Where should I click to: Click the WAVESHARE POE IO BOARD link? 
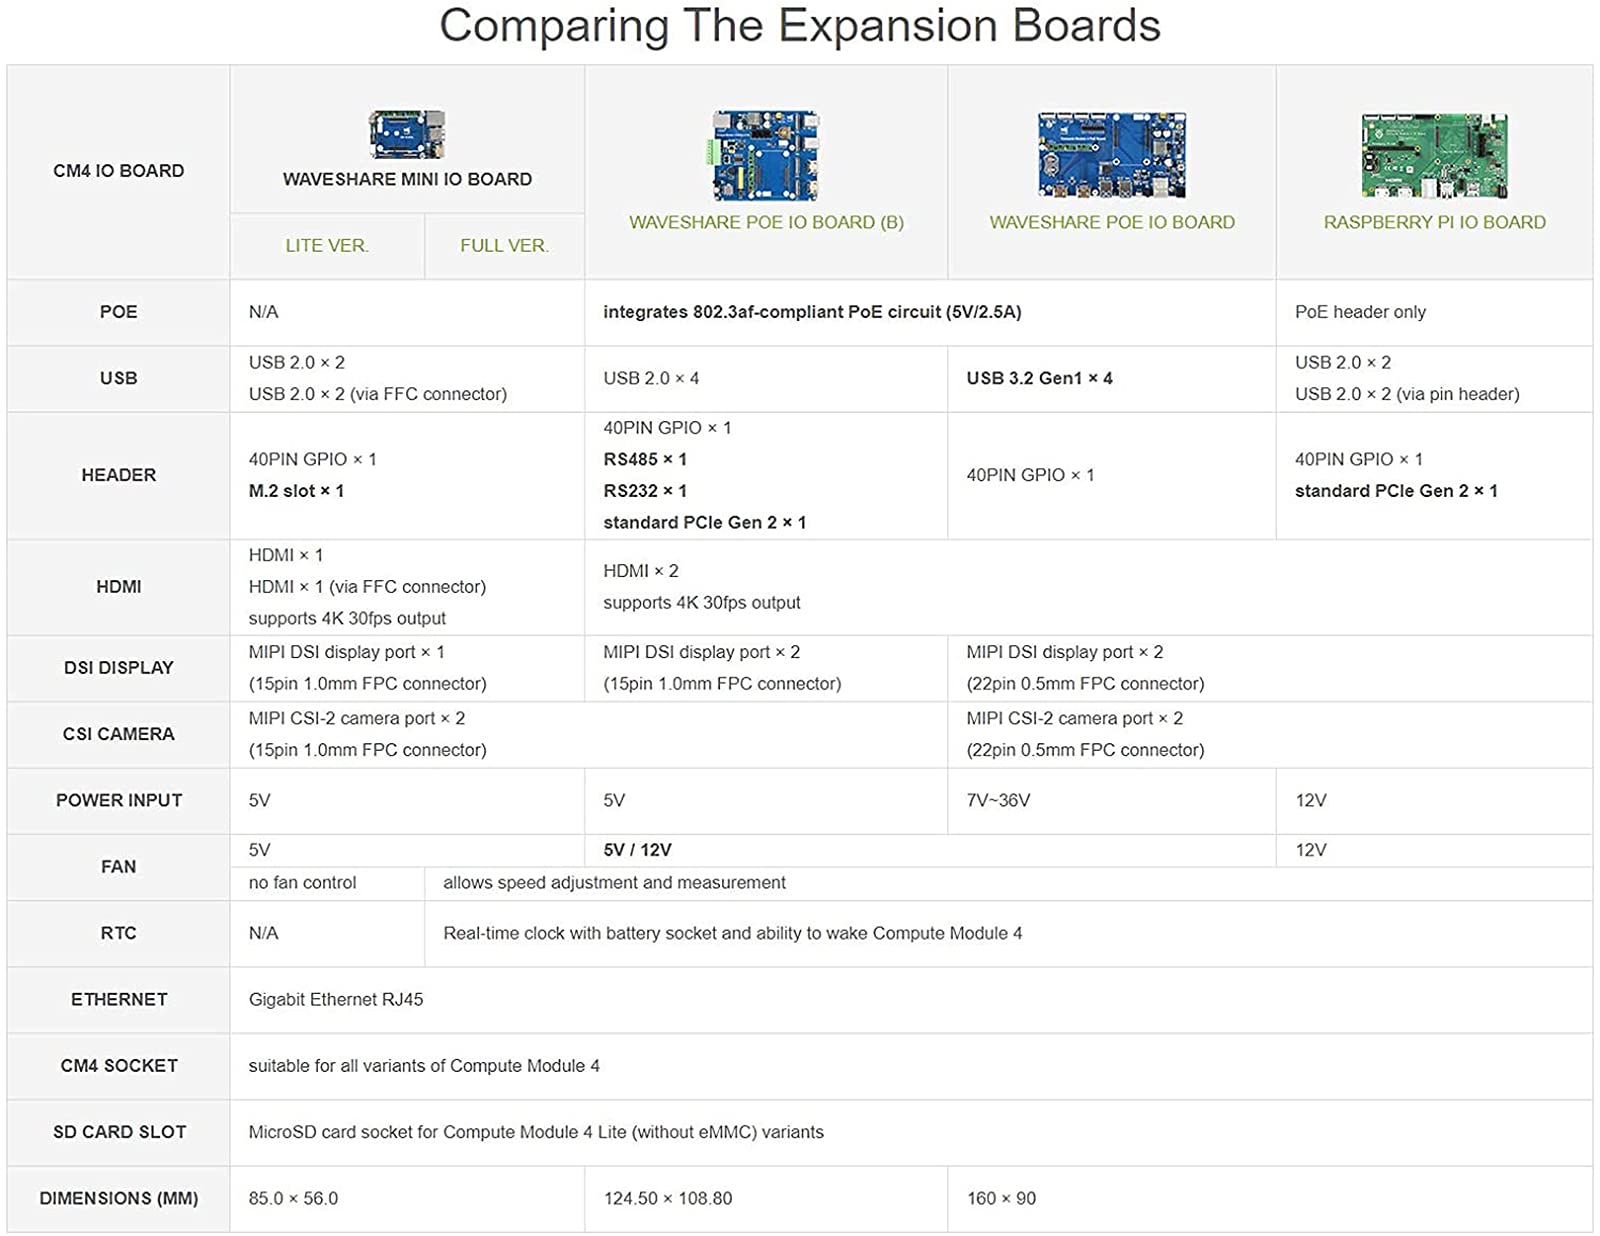[x=1112, y=223]
